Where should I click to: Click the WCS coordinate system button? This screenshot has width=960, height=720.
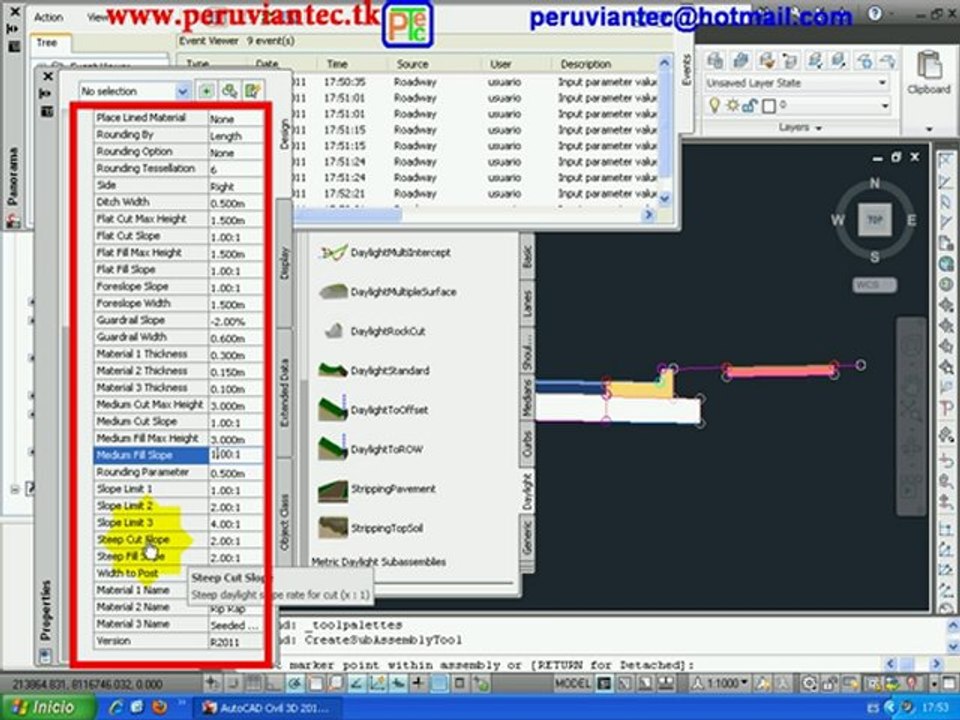coord(874,285)
